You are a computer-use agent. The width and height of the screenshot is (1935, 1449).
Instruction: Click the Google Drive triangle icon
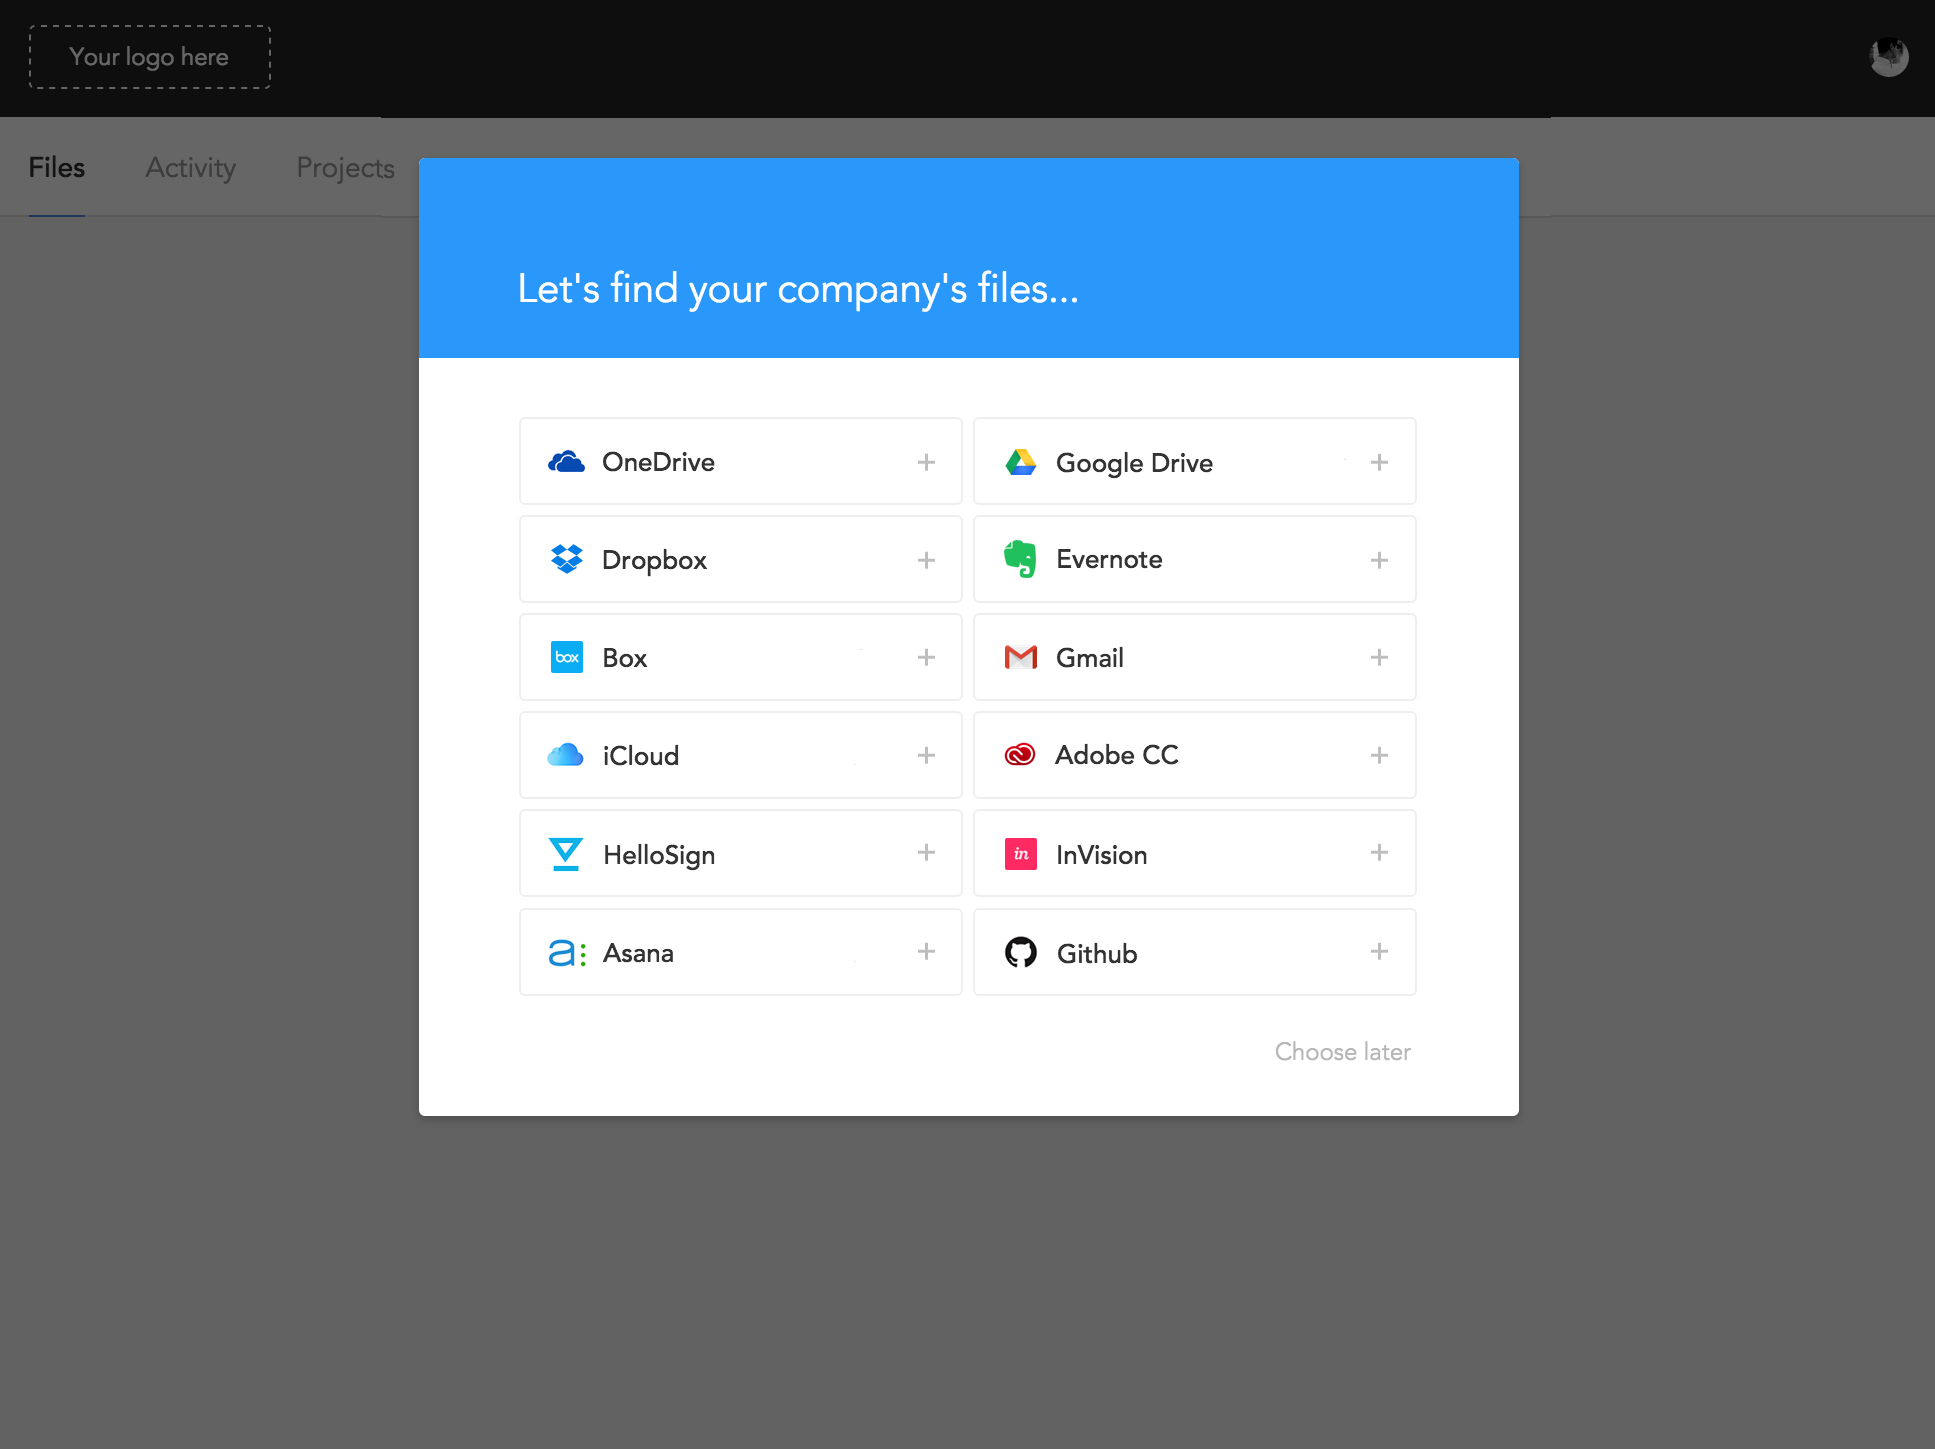1020,462
